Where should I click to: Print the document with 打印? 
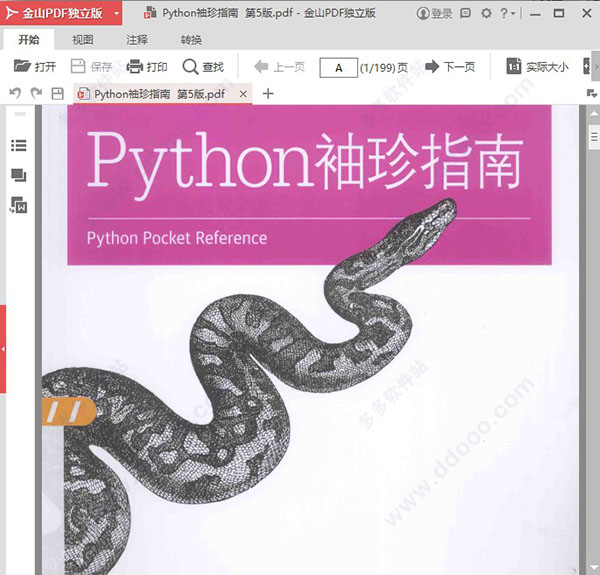tap(147, 67)
